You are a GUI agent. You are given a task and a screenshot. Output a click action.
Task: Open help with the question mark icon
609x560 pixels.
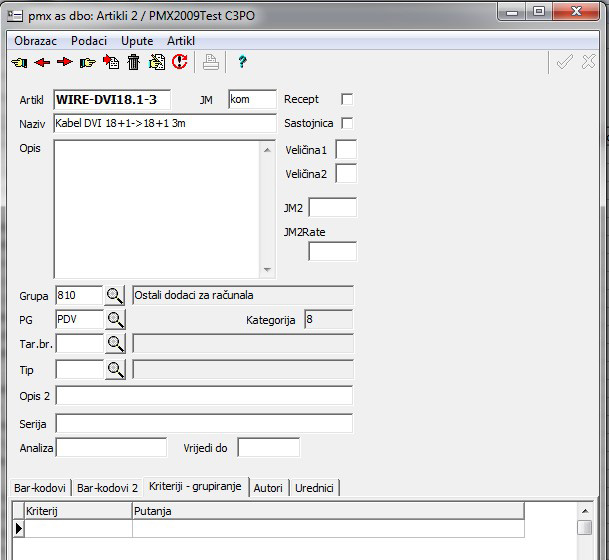point(242,61)
